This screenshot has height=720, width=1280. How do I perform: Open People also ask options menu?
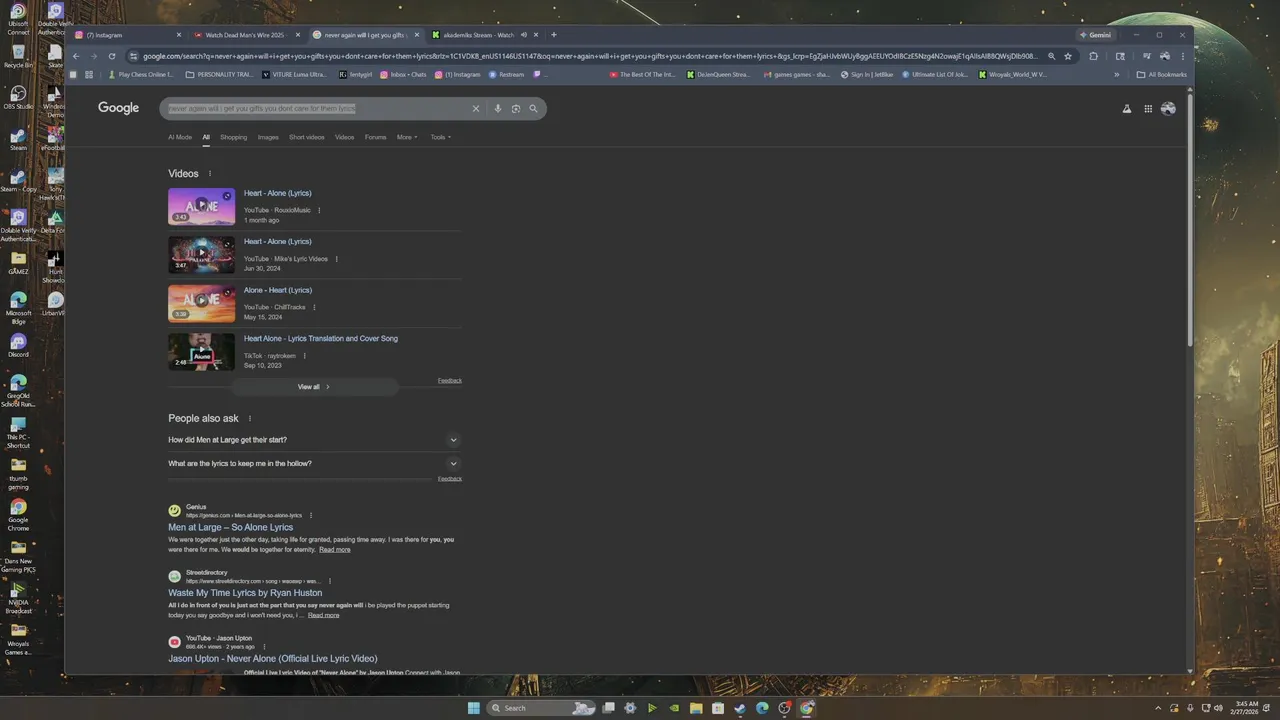coord(250,419)
